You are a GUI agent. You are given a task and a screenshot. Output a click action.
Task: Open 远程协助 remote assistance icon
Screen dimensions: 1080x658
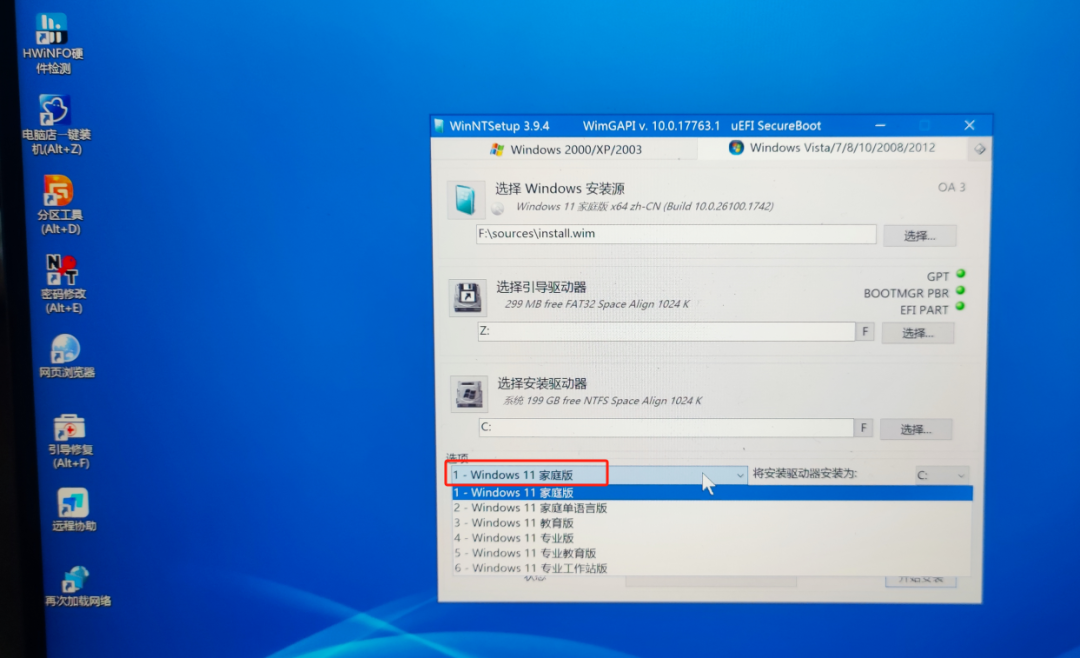(x=73, y=503)
